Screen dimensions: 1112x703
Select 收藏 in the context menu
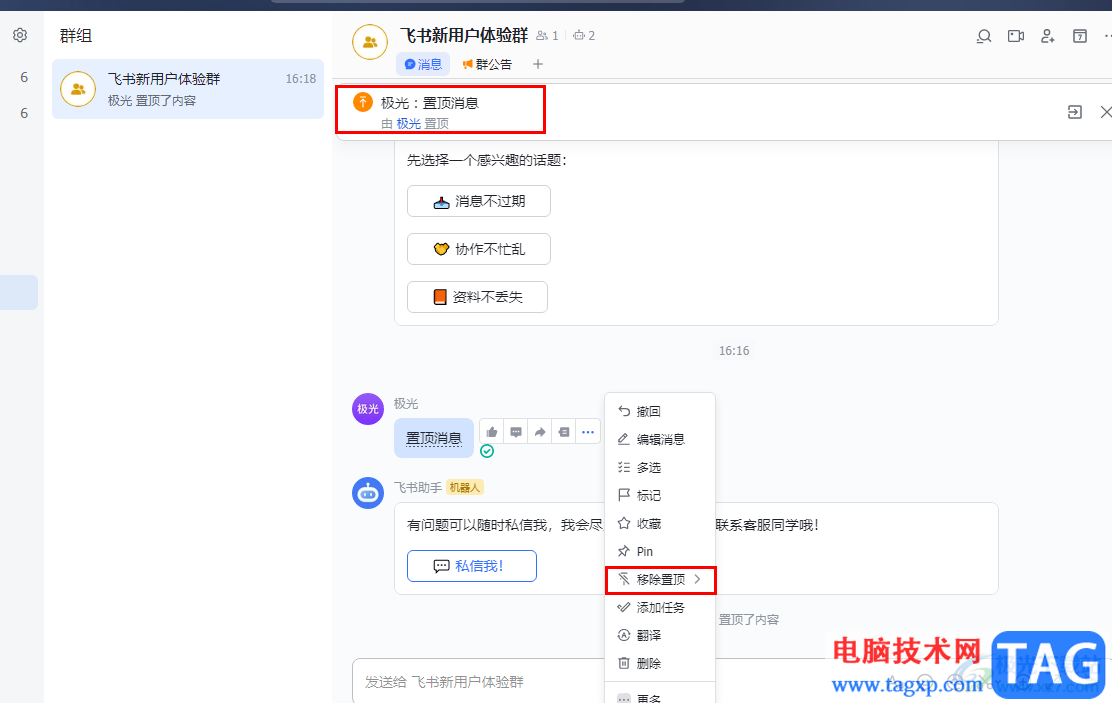pyautogui.click(x=660, y=524)
